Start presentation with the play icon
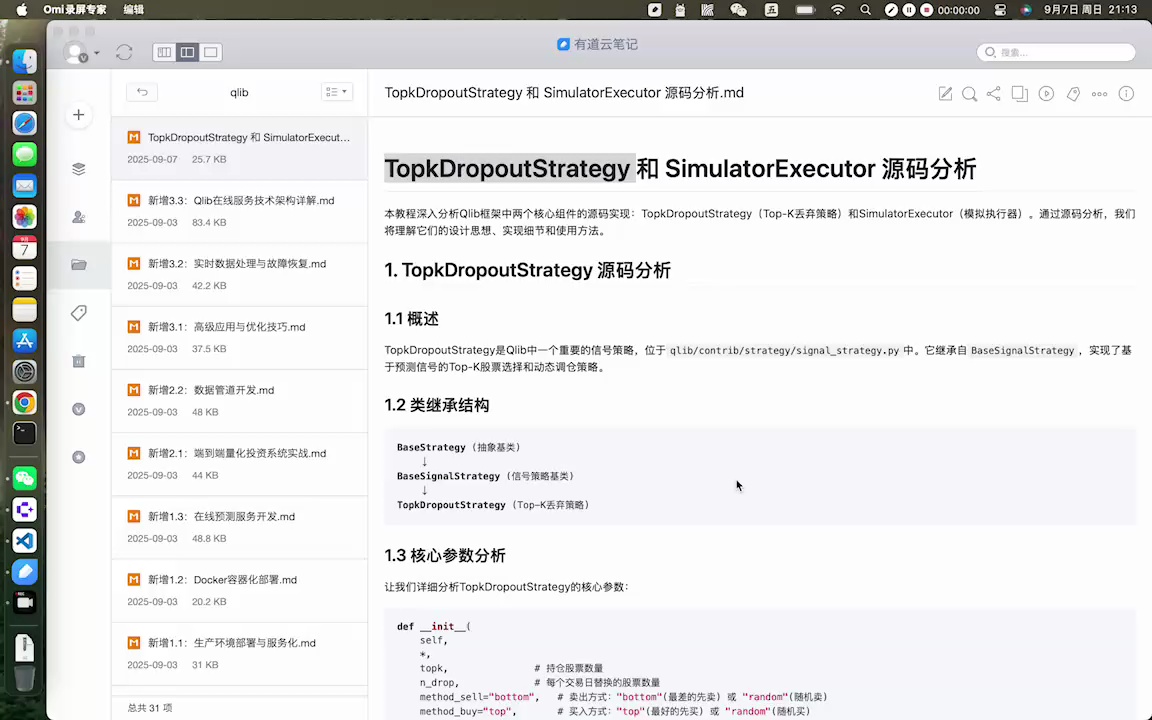 click(1044, 93)
